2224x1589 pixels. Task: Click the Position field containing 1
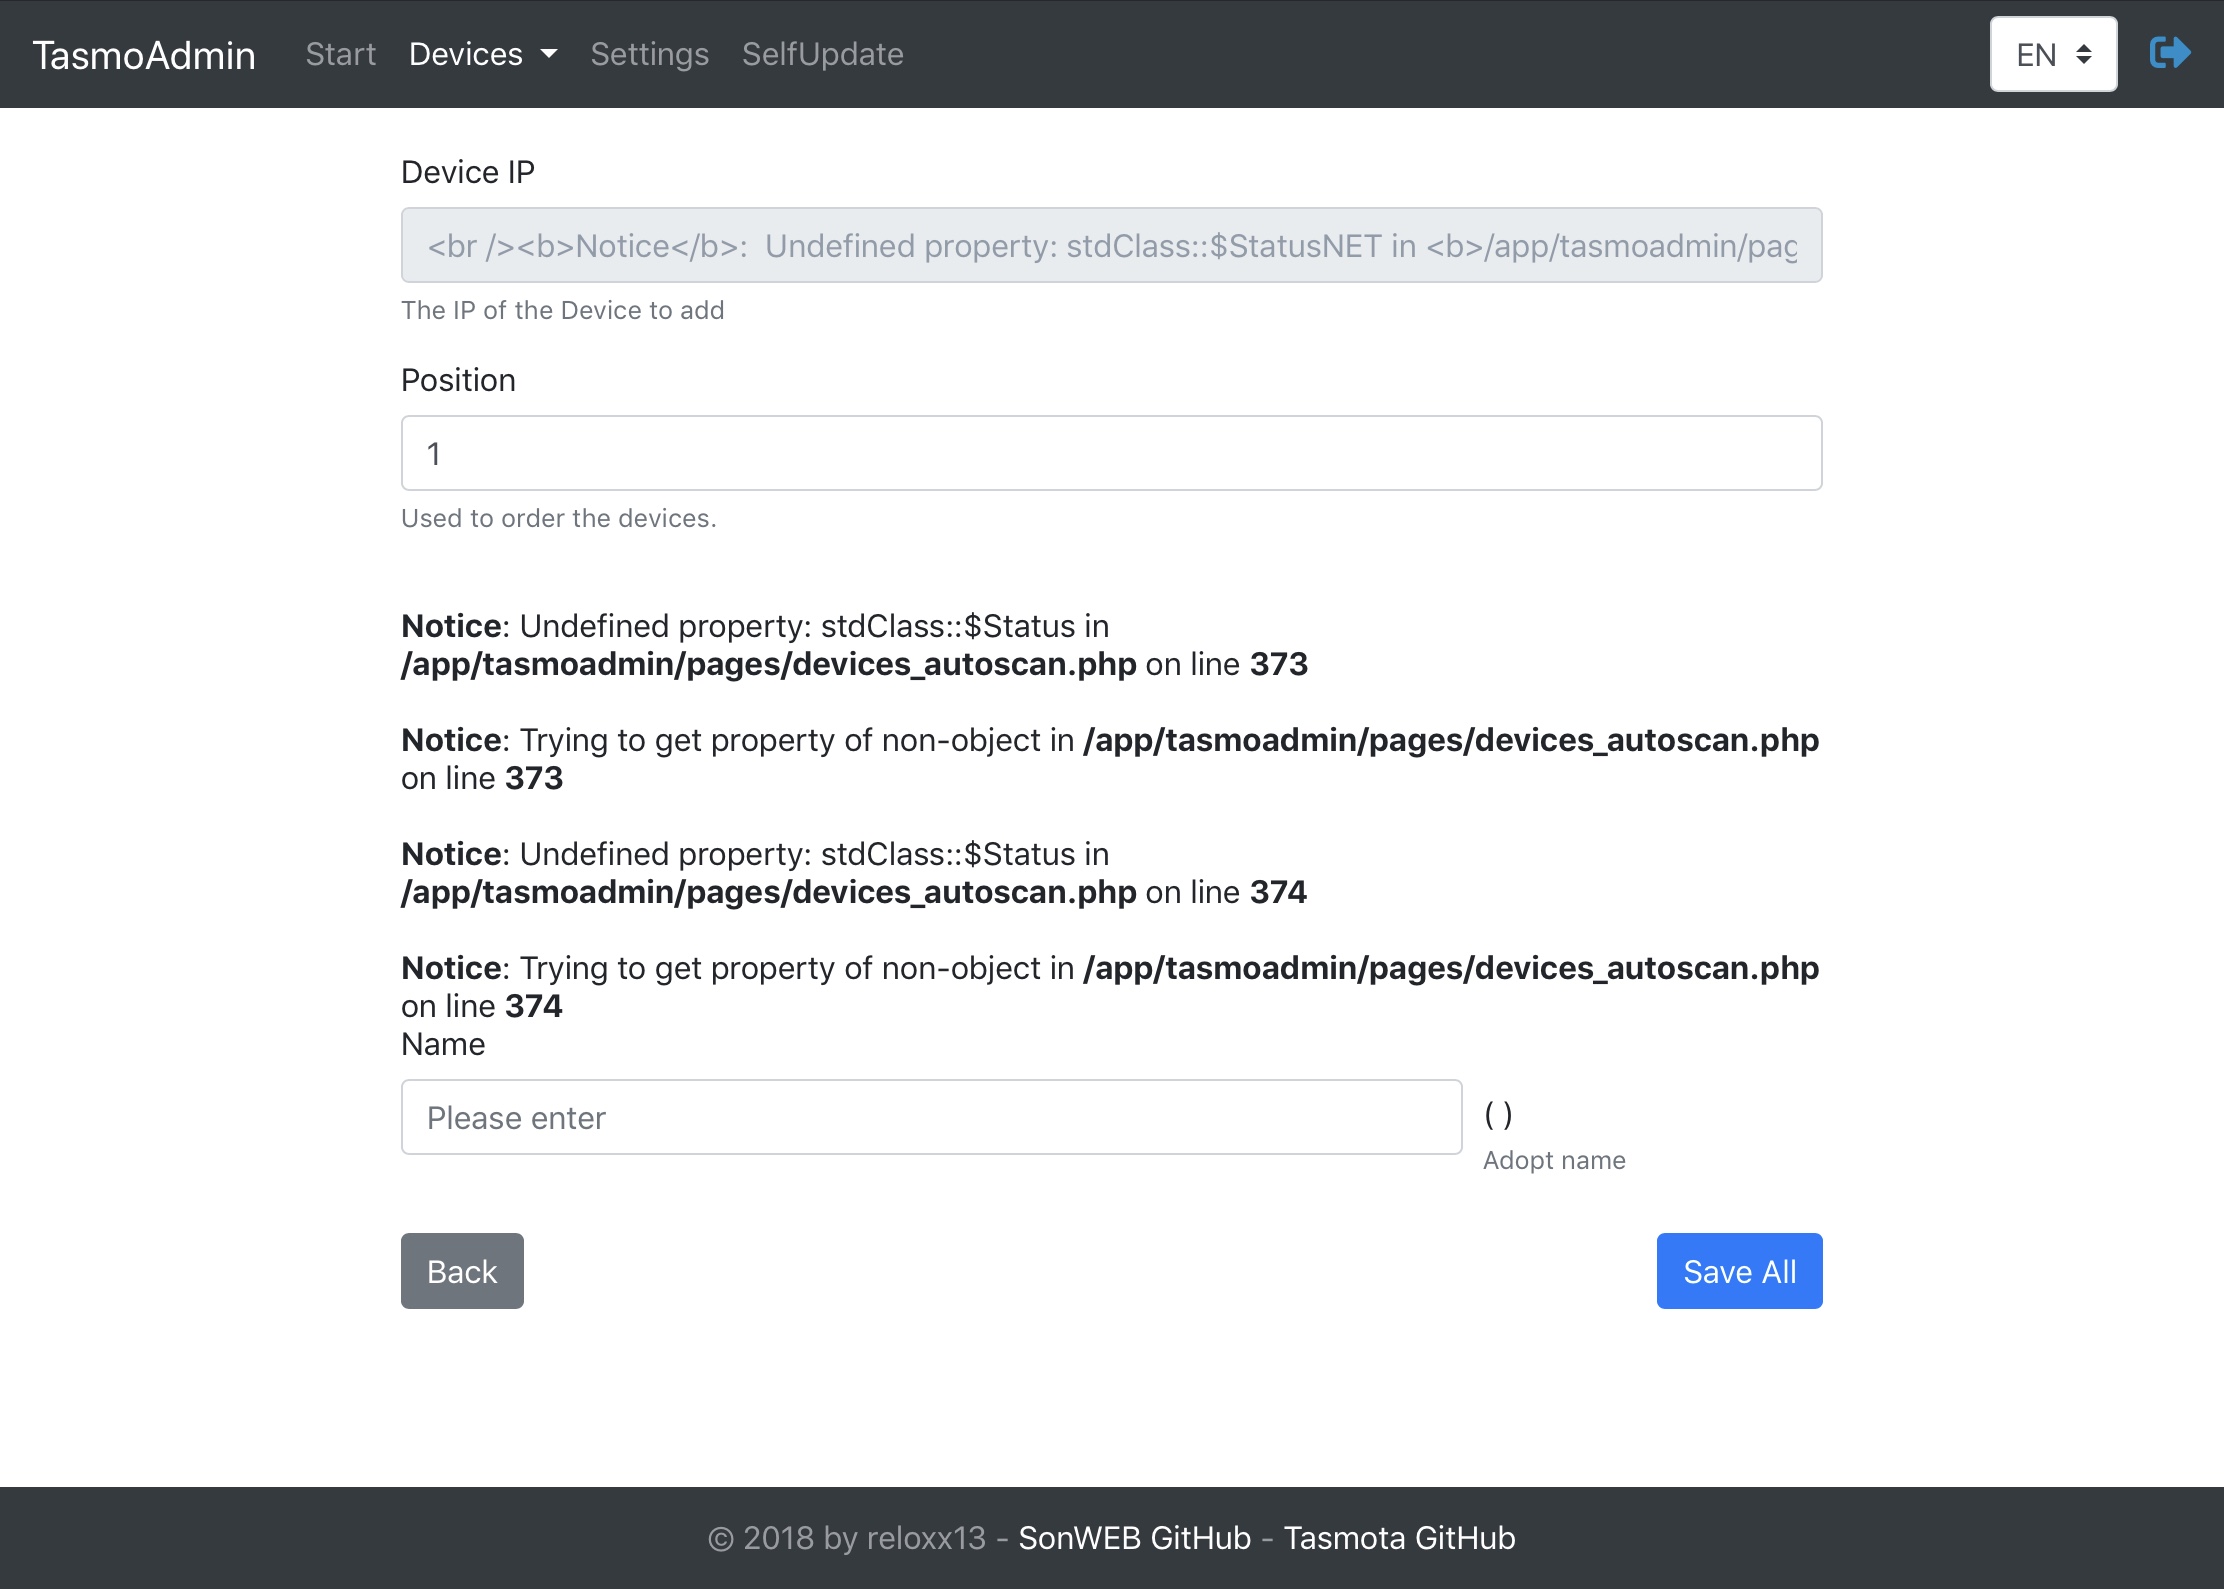(1110, 453)
